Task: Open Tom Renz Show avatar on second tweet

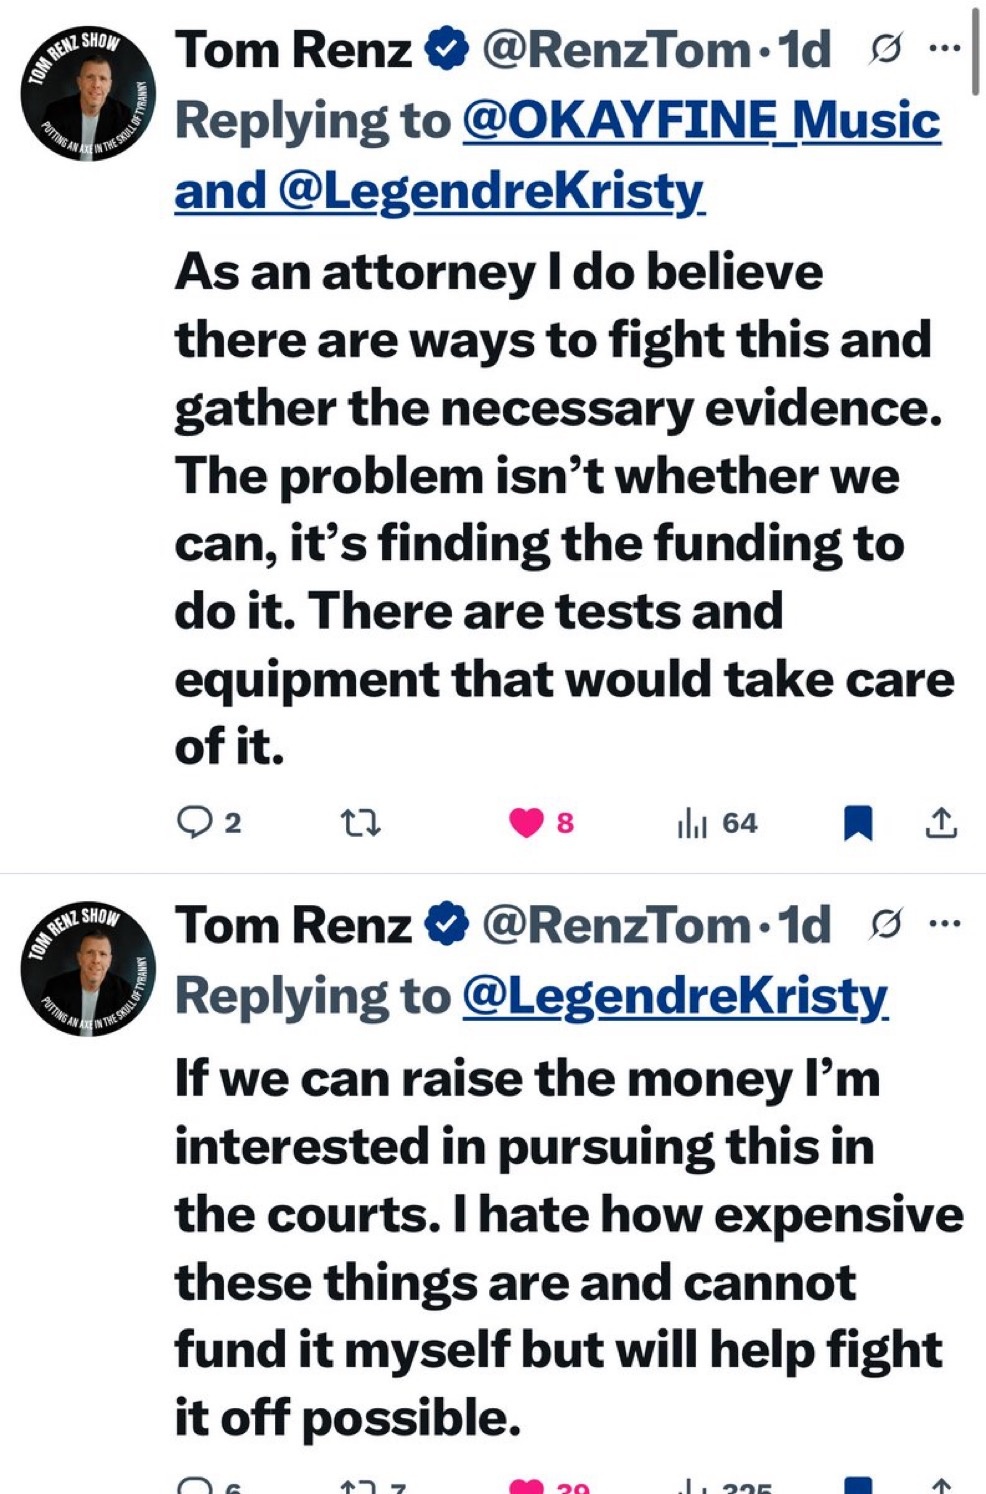Action: (x=88, y=970)
